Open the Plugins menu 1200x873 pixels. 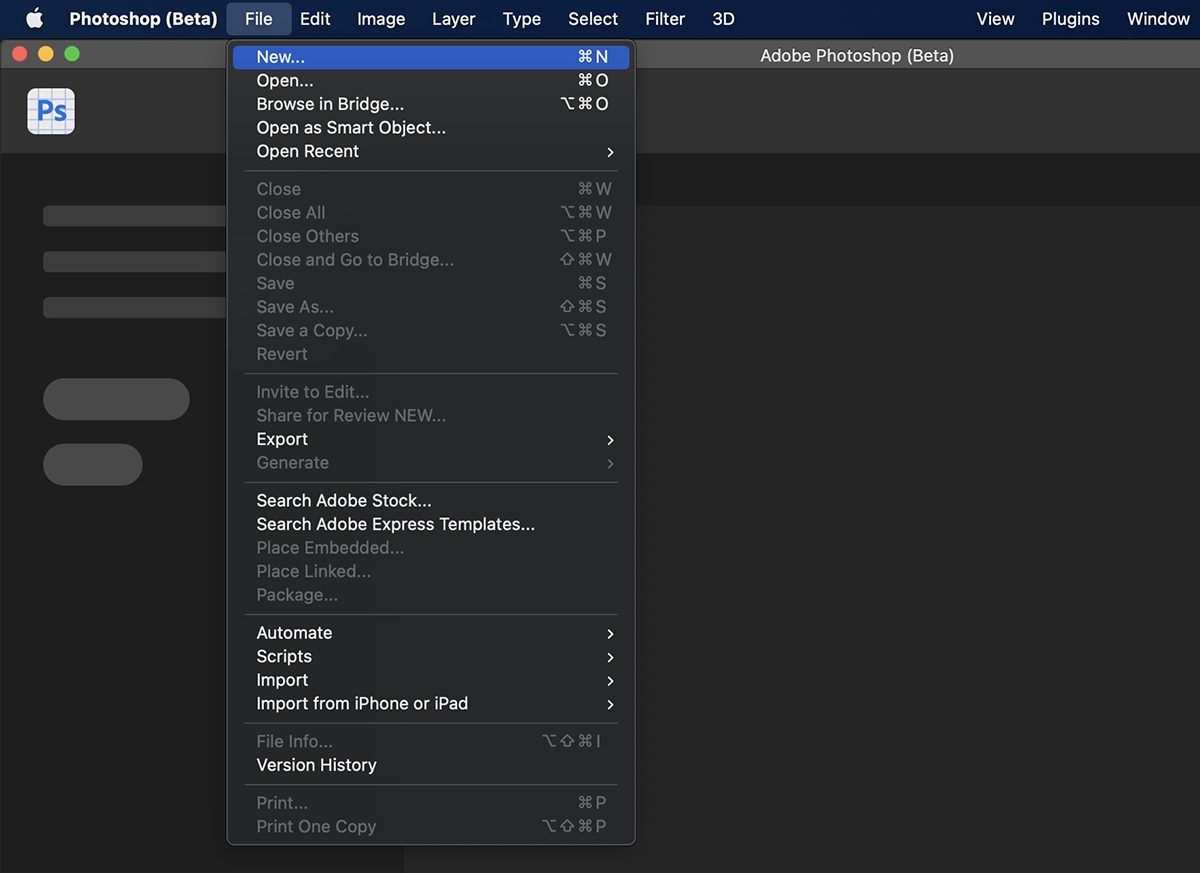pyautogui.click(x=1070, y=18)
